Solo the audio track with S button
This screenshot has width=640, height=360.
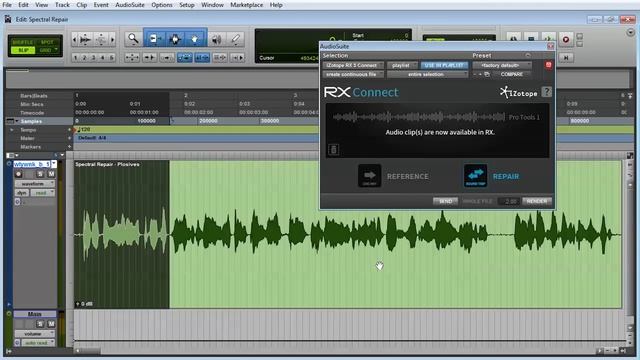click(40, 174)
